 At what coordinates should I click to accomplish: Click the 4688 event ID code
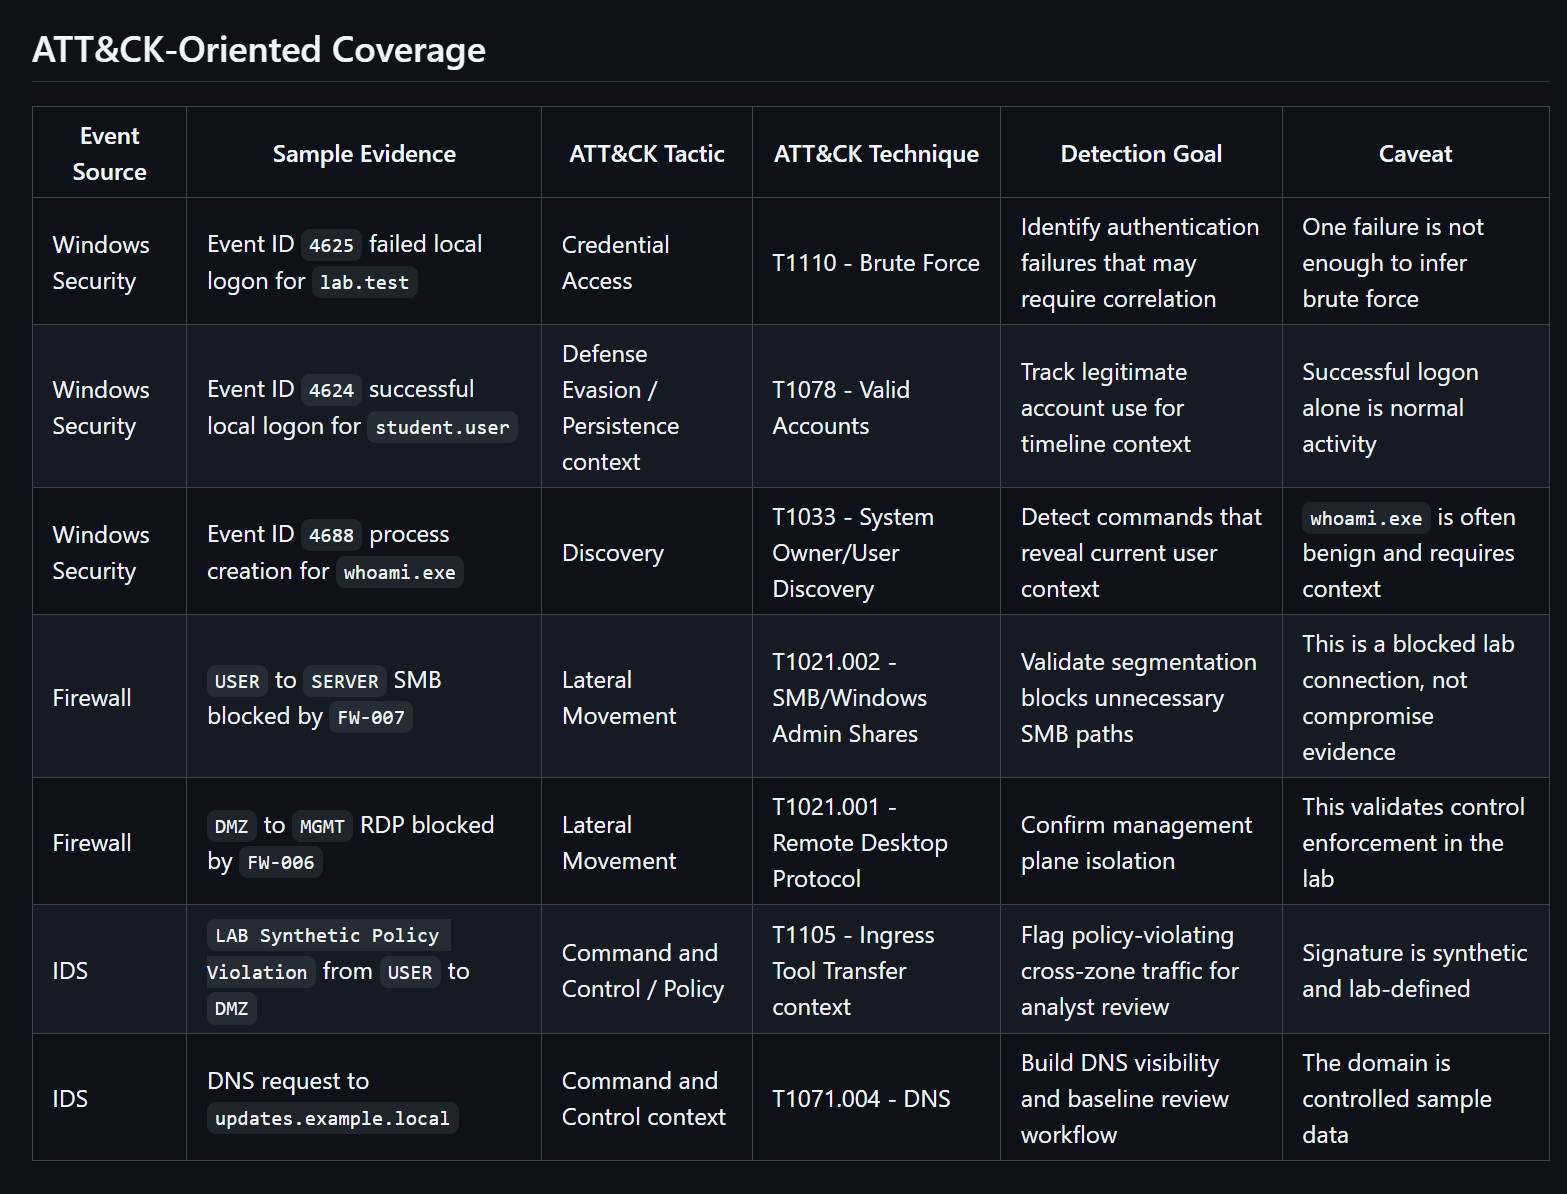(x=331, y=535)
